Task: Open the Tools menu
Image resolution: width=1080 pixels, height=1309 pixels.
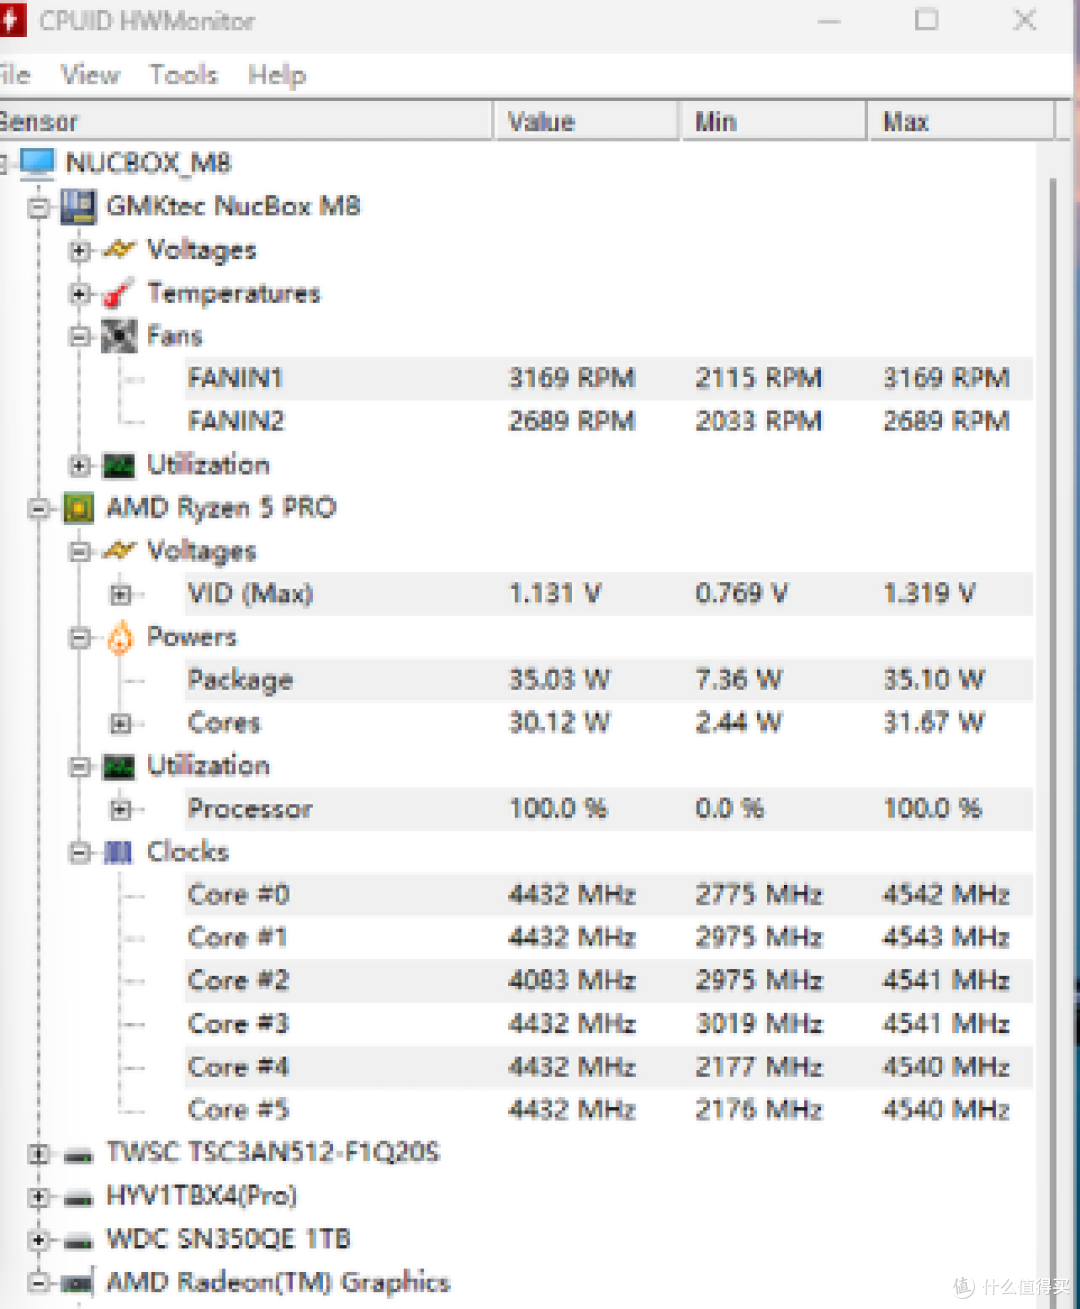Action: (x=183, y=75)
